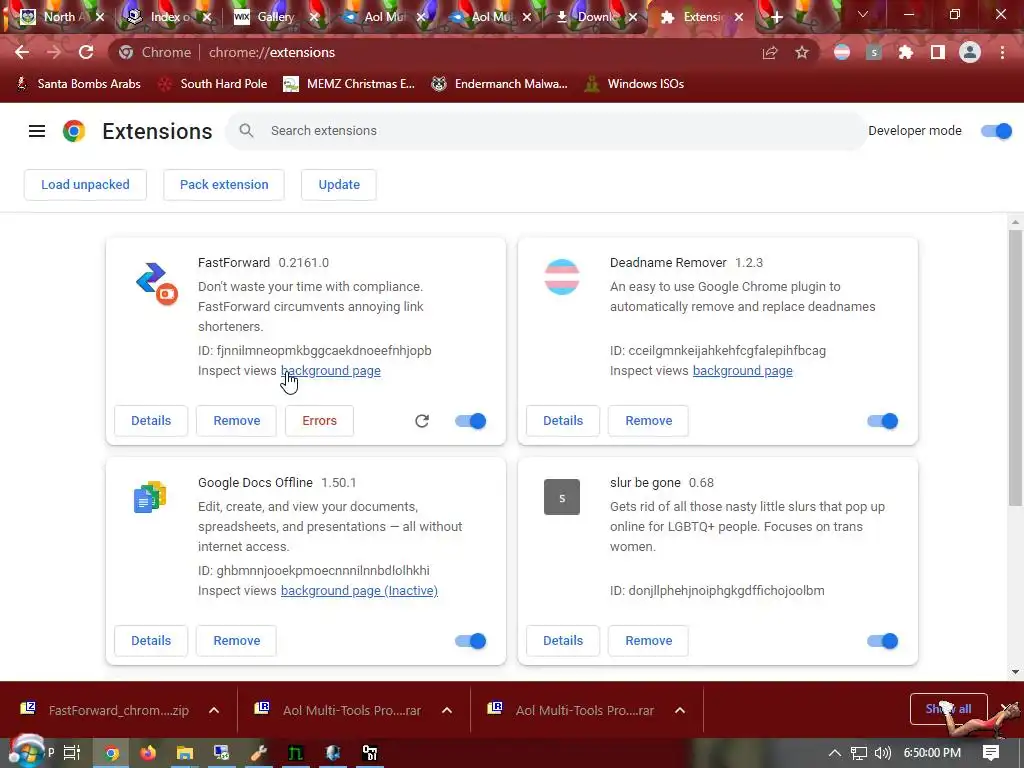Open Santa Bombs Arabs bookmark

tap(79, 84)
